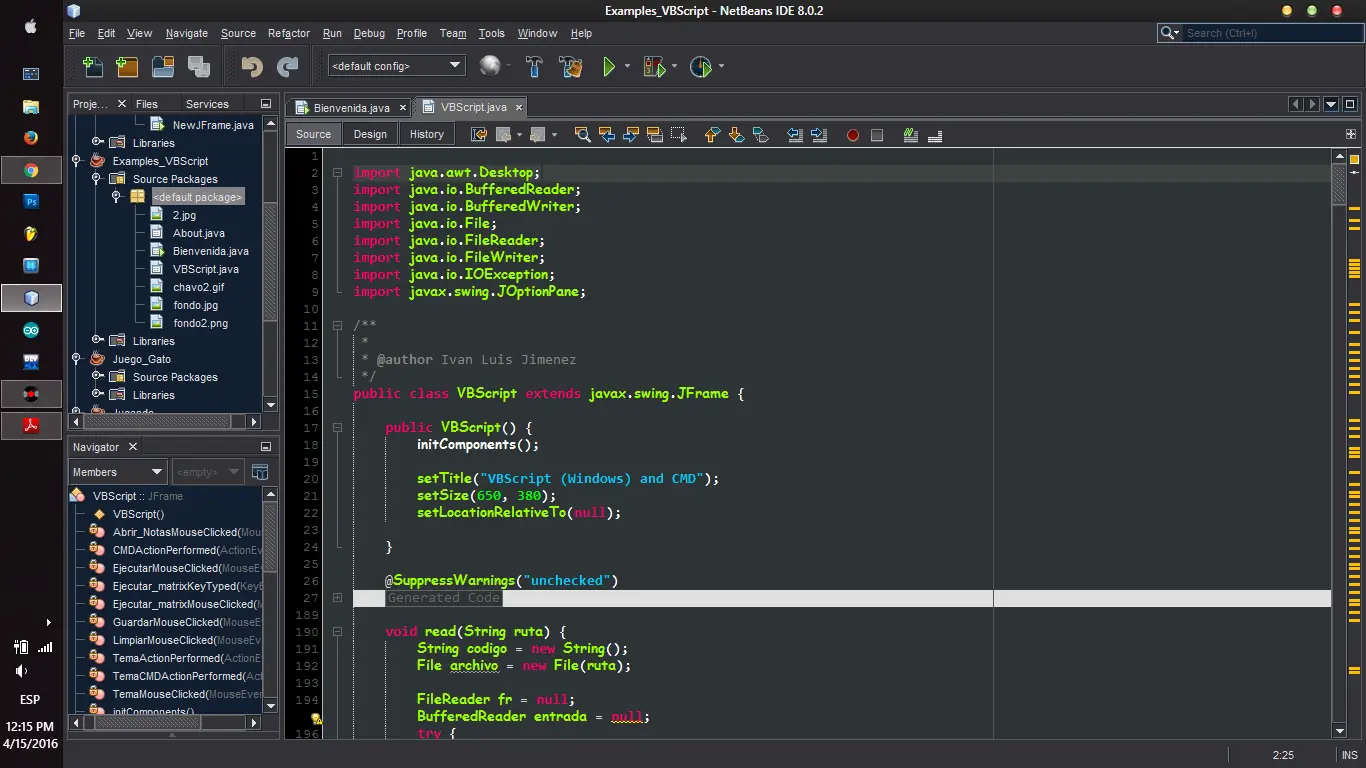Screen dimensions: 1366x768
Task: Switch to the Bienvenida.java editor tab
Action: tap(351, 107)
